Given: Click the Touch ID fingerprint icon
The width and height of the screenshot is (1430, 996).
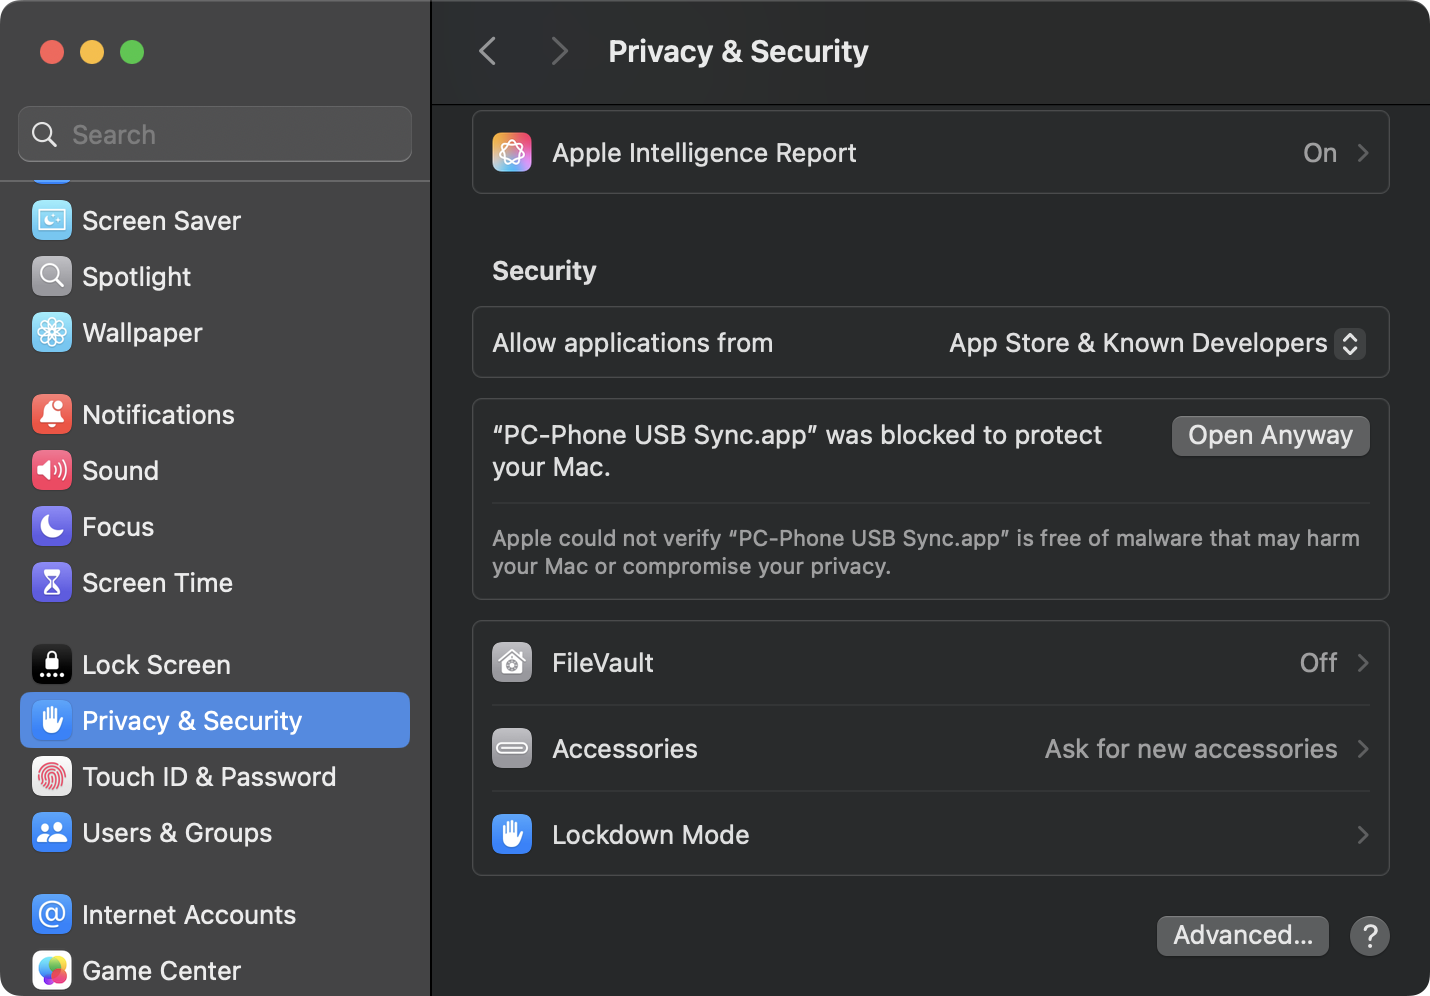Looking at the screenshot, I should click(52, 777).
